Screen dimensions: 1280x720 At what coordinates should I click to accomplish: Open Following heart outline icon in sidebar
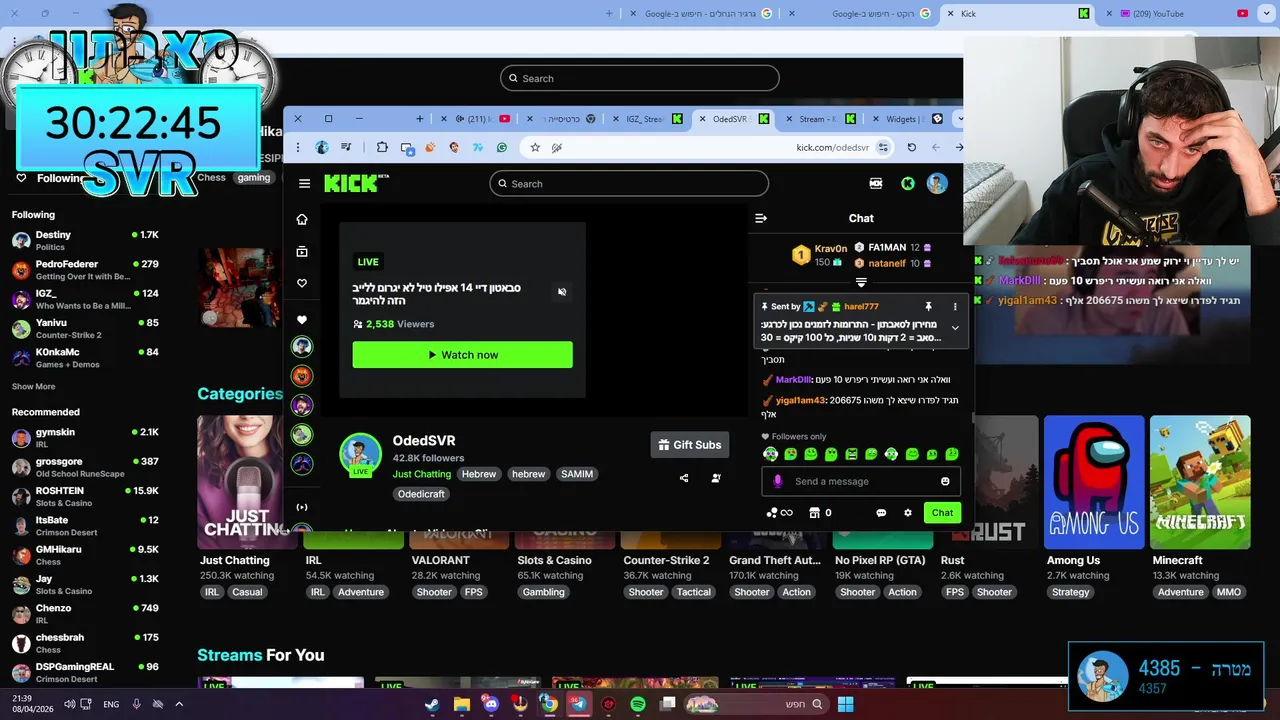coord(302,283)
